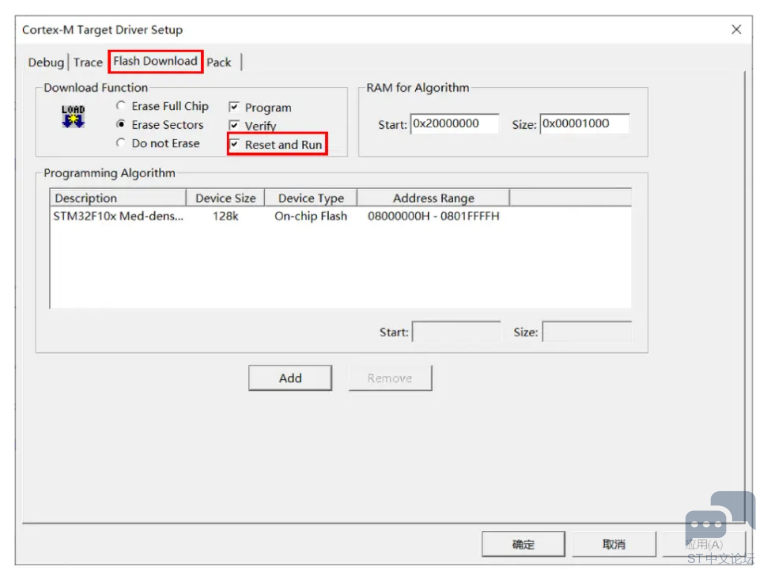Viewport: 764px width, 574px height.
Task: Select the Do not Erase option
Action: click(122, 143)
